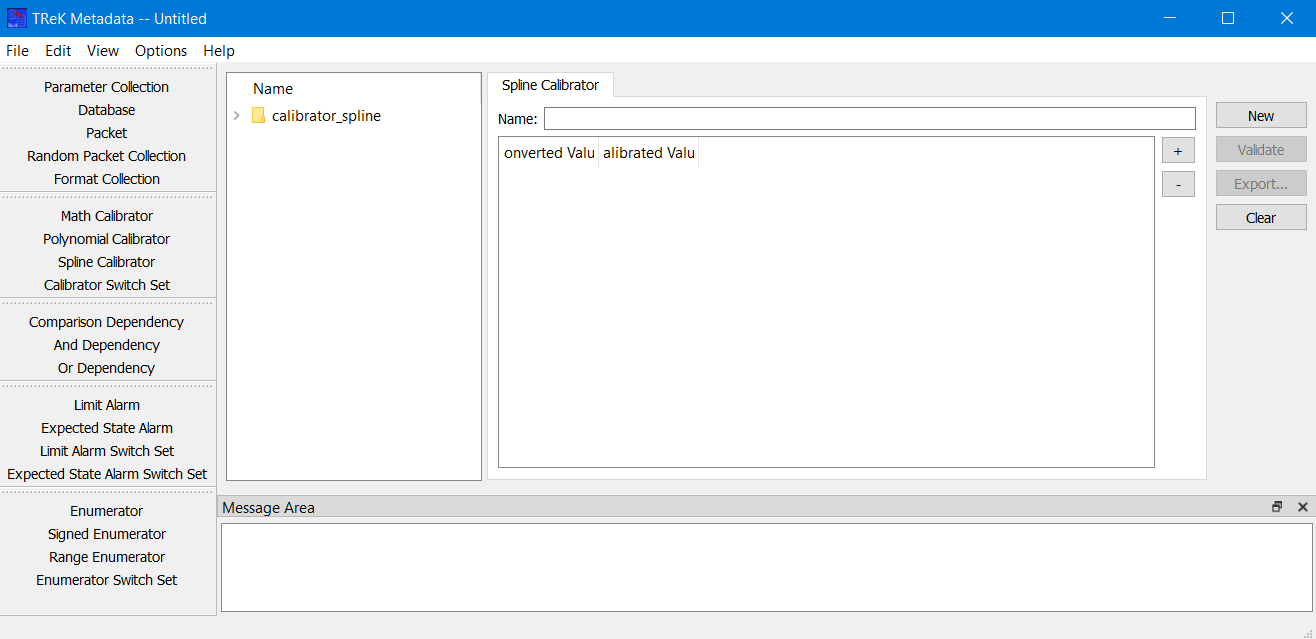
Task: Choose Range Enumerator in the sidebar
Action: click(106, 557)
